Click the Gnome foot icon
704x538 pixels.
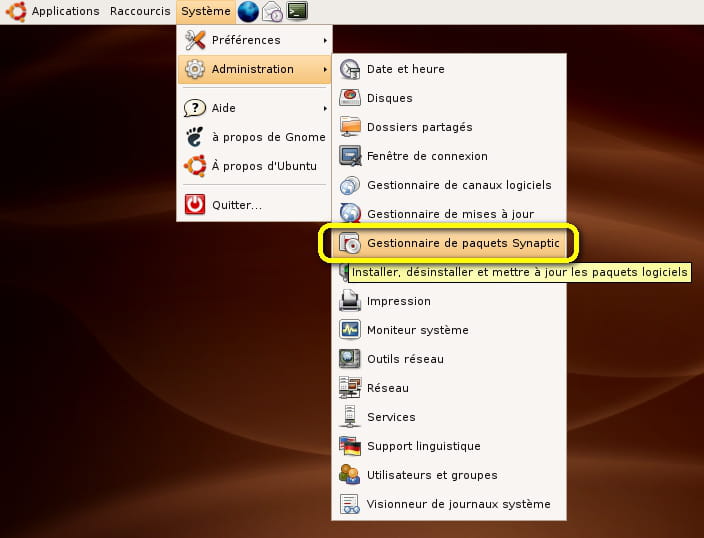(194, 137)
